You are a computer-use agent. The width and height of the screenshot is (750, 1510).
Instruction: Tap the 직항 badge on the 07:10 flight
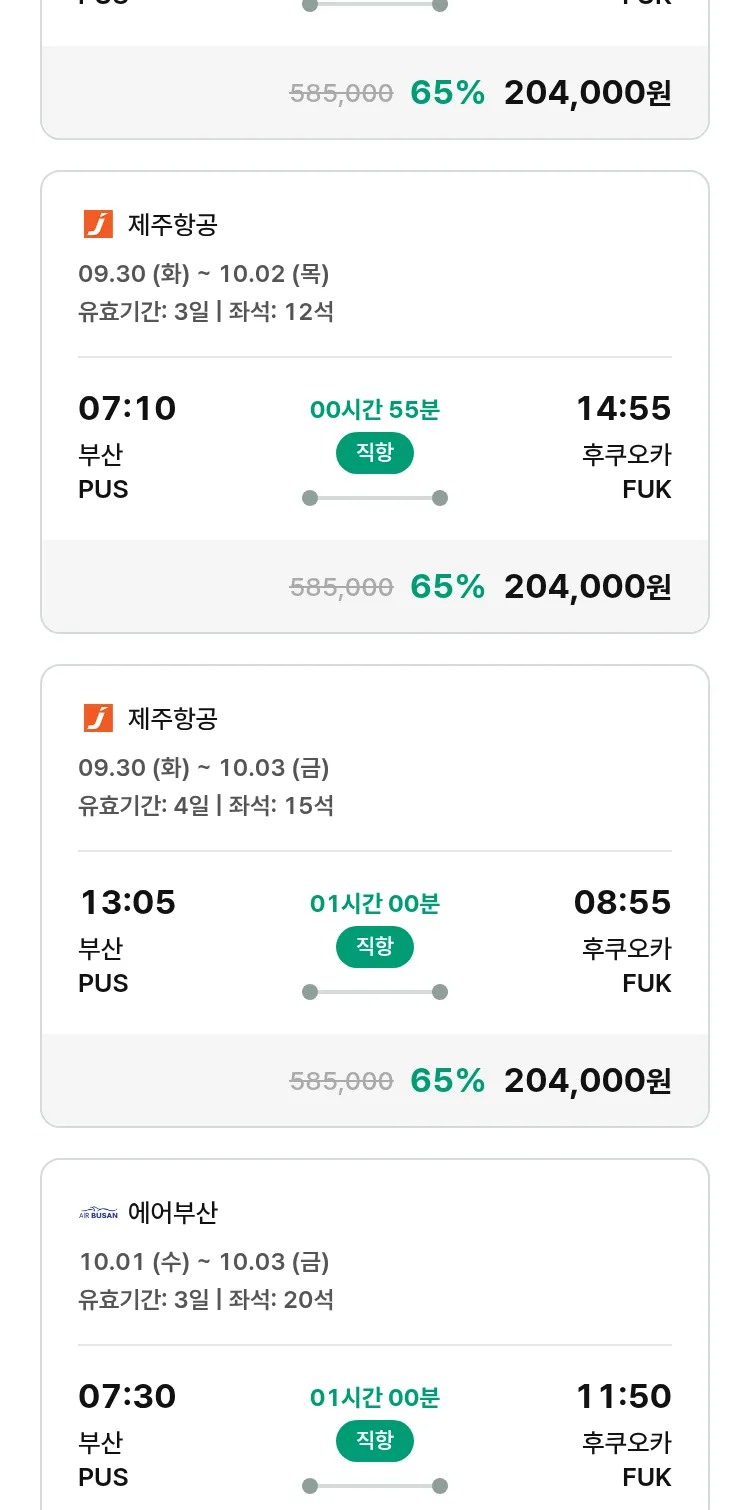click(x=375, y=453)
